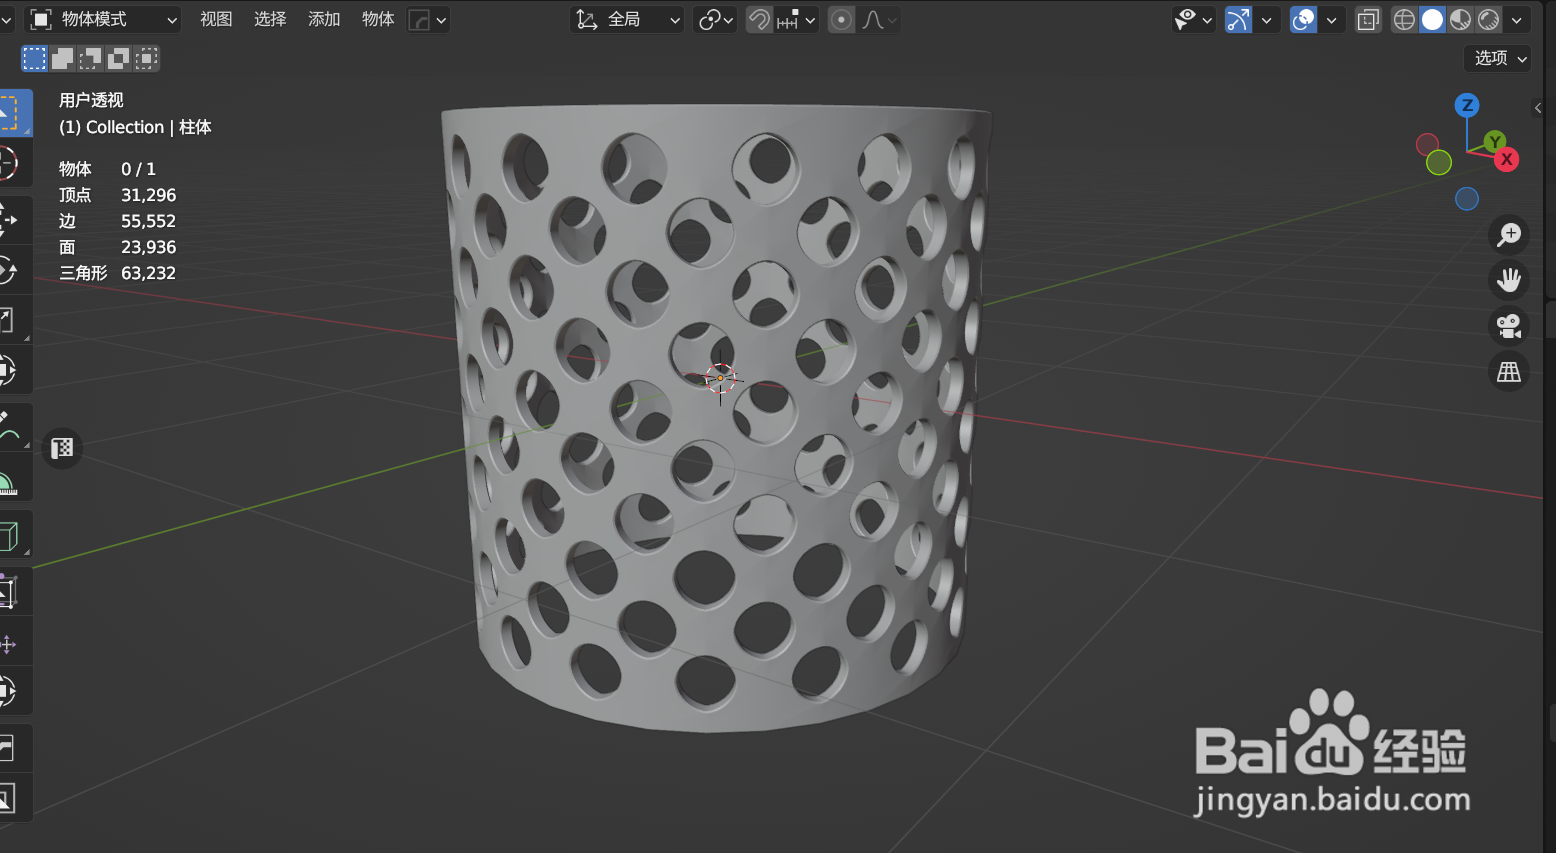Expand overlay options dropdown arrow
This screenshot has height=853, width=1556.
click(1331, 20)
